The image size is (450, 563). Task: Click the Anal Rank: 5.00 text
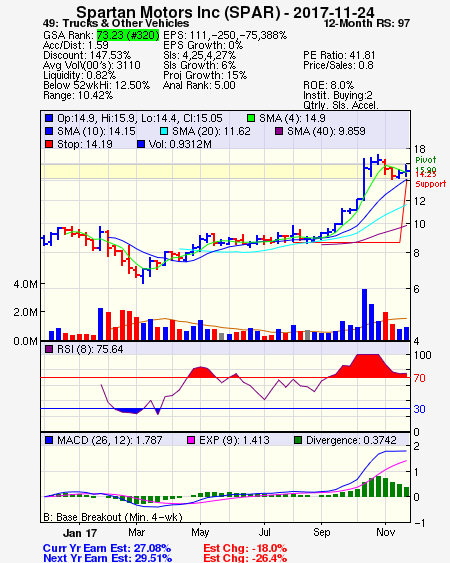199,85
